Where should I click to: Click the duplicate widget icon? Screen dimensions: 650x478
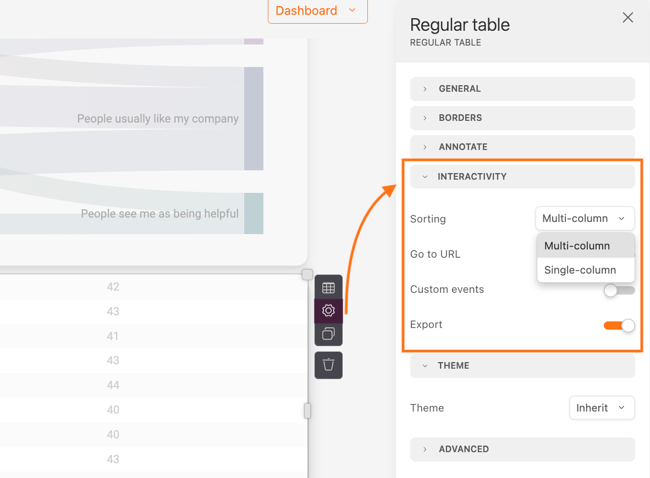pyautogui.click(x=328, y=334)
